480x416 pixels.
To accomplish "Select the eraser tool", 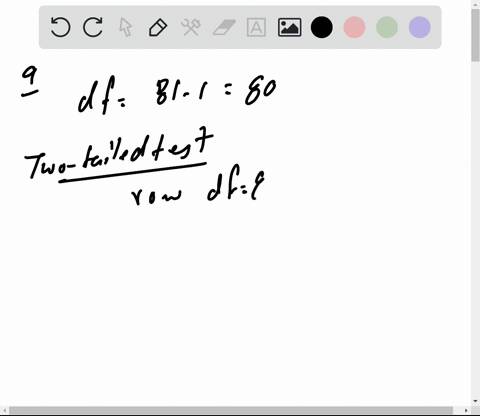I will (224, 27).
